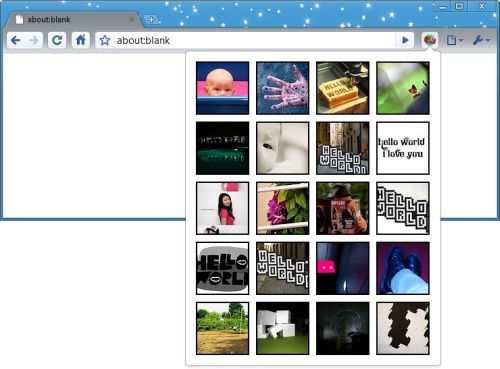Open the Hello World wooden stamp thumbnail
Viewport: 500px width, 369px height.
click(343, 88)
